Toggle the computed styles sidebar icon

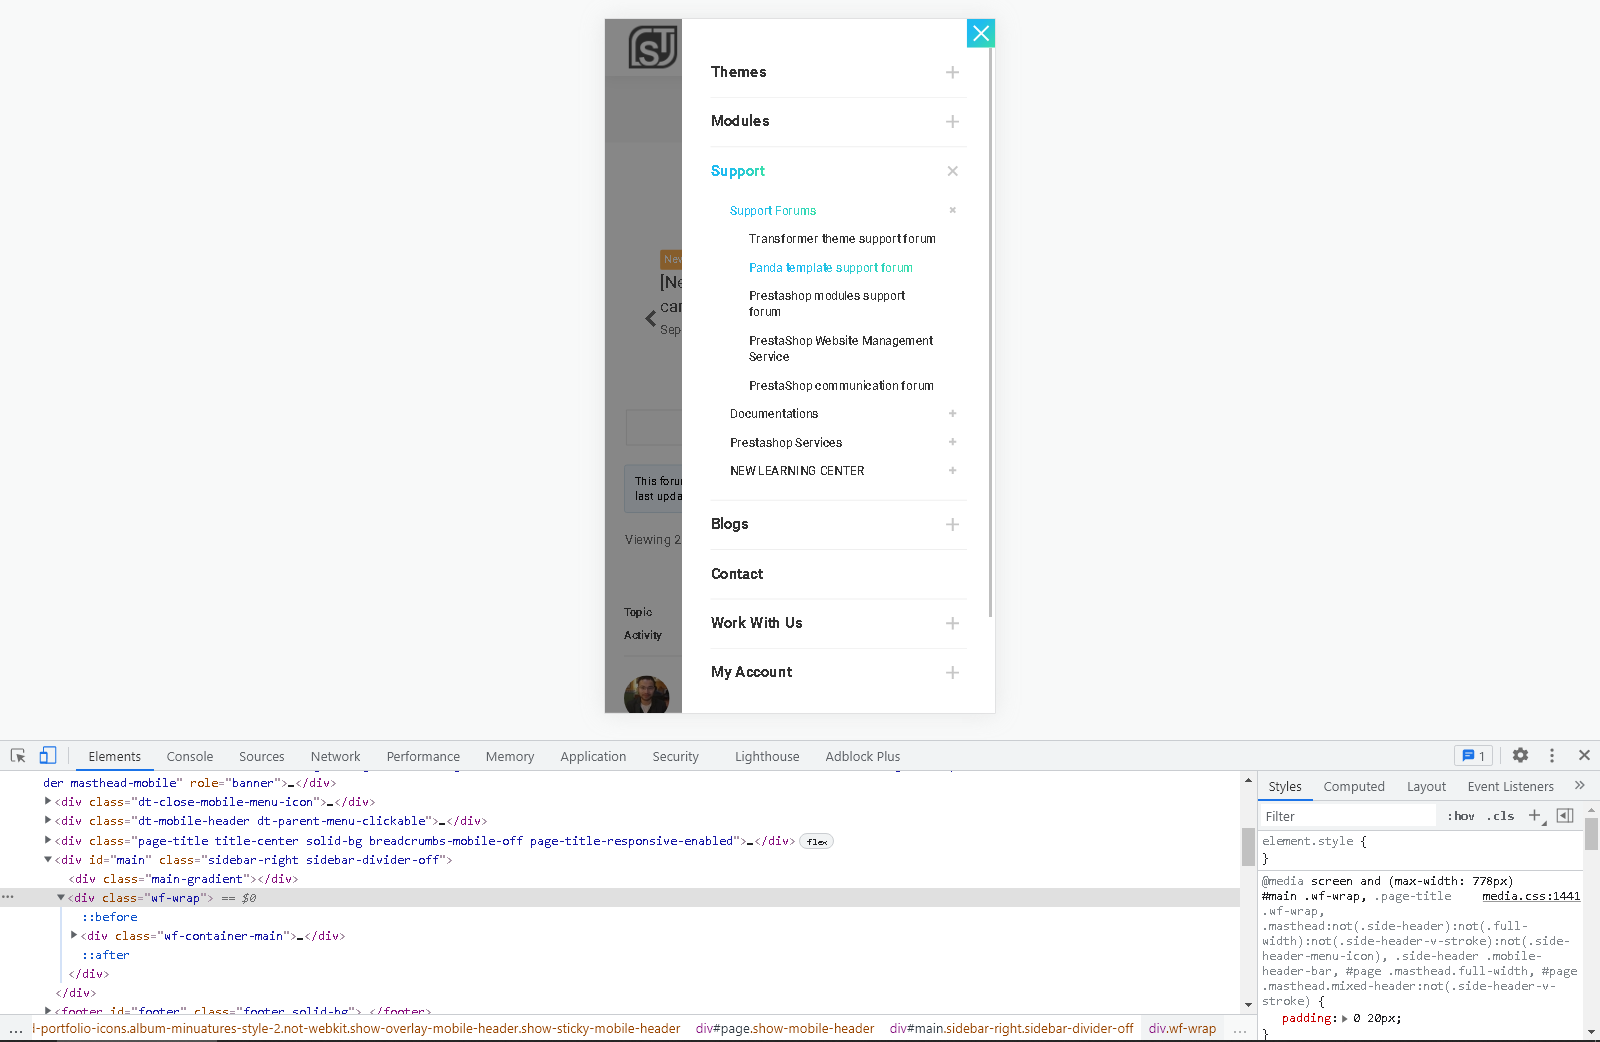(1565, 816)
